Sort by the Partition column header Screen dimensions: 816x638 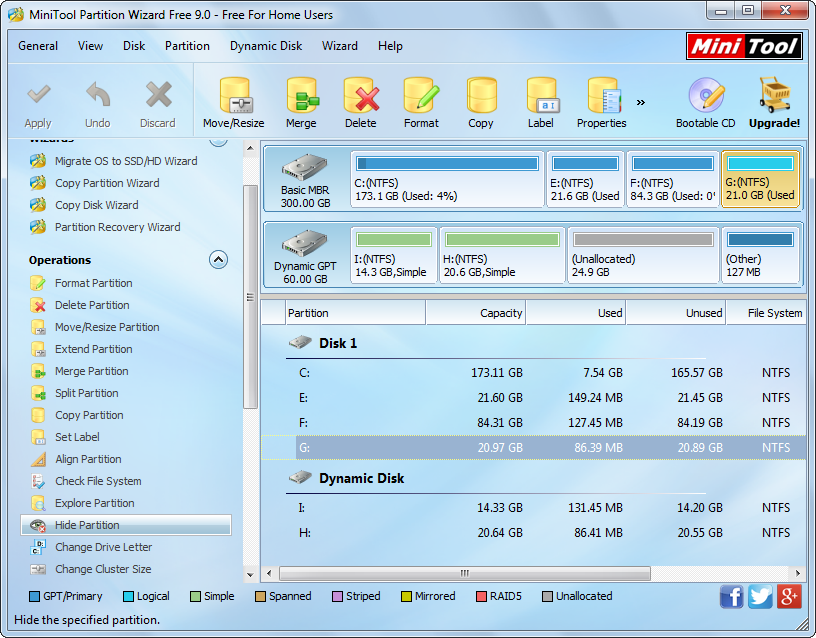click(356, 313)
